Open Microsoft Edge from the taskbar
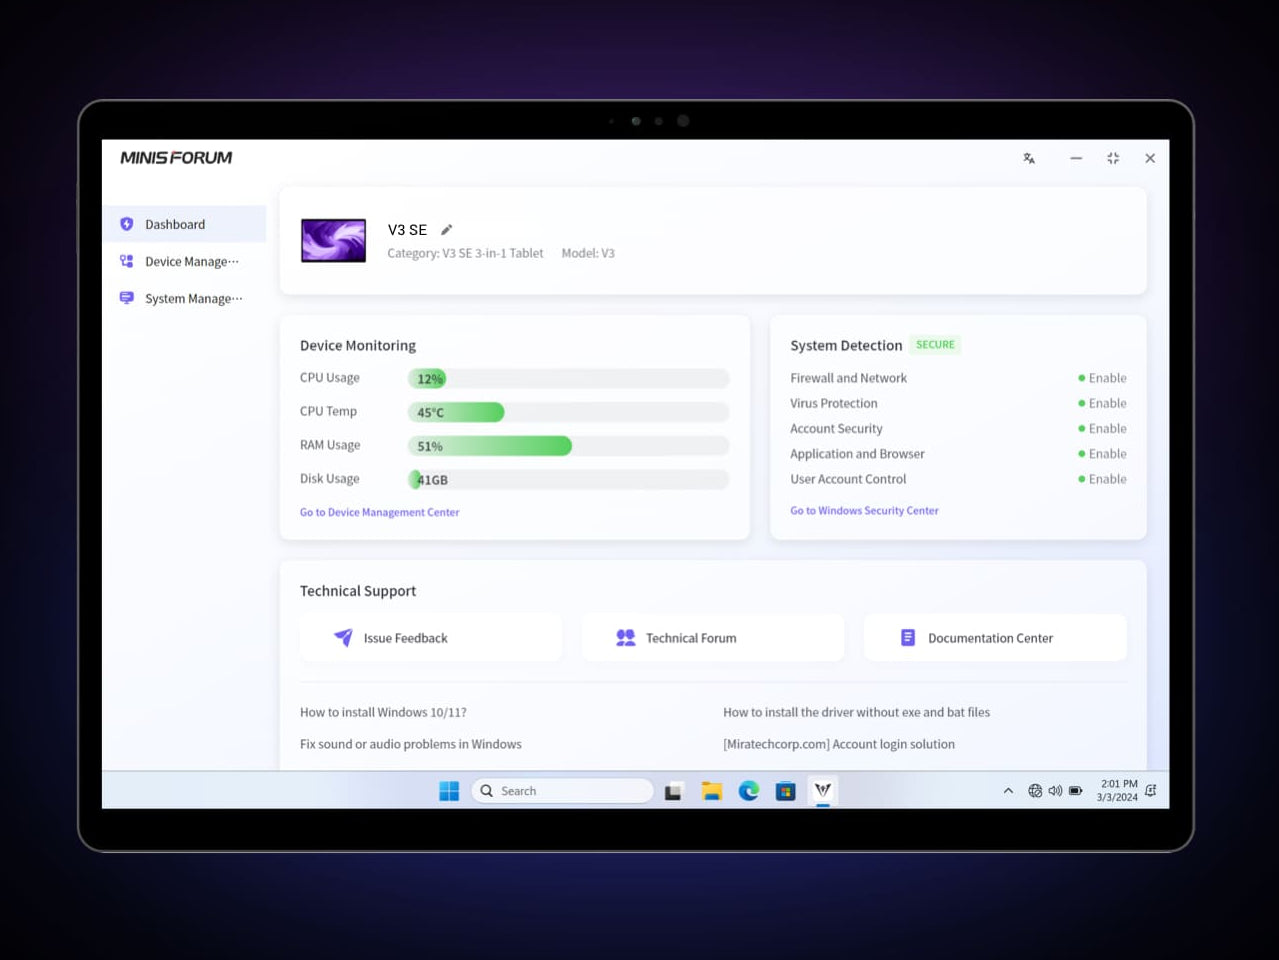This screenshot has height=960, width=1279. pos(748,791)
